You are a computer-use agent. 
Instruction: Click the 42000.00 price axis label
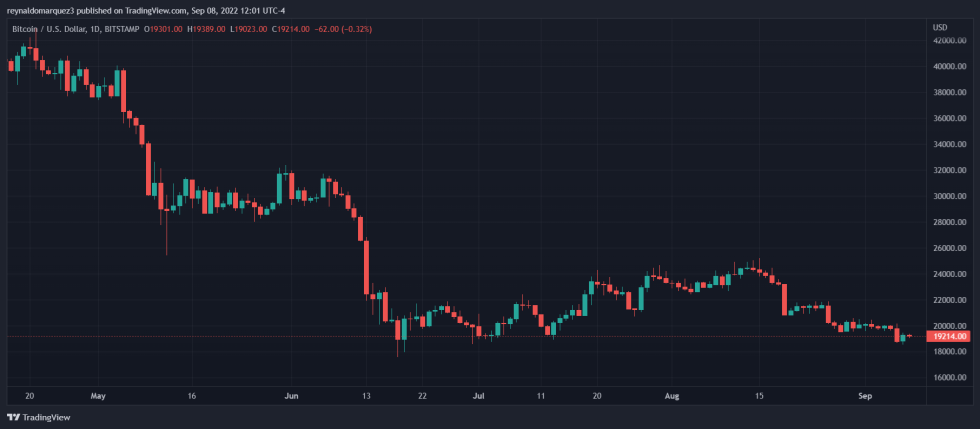pyautogui.click(x=947, y=41)
